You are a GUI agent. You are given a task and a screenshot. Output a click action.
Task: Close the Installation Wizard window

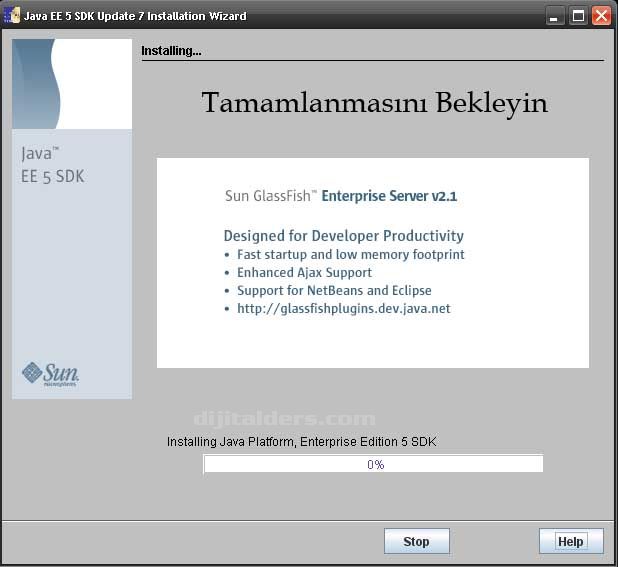(x=601, y=16)
